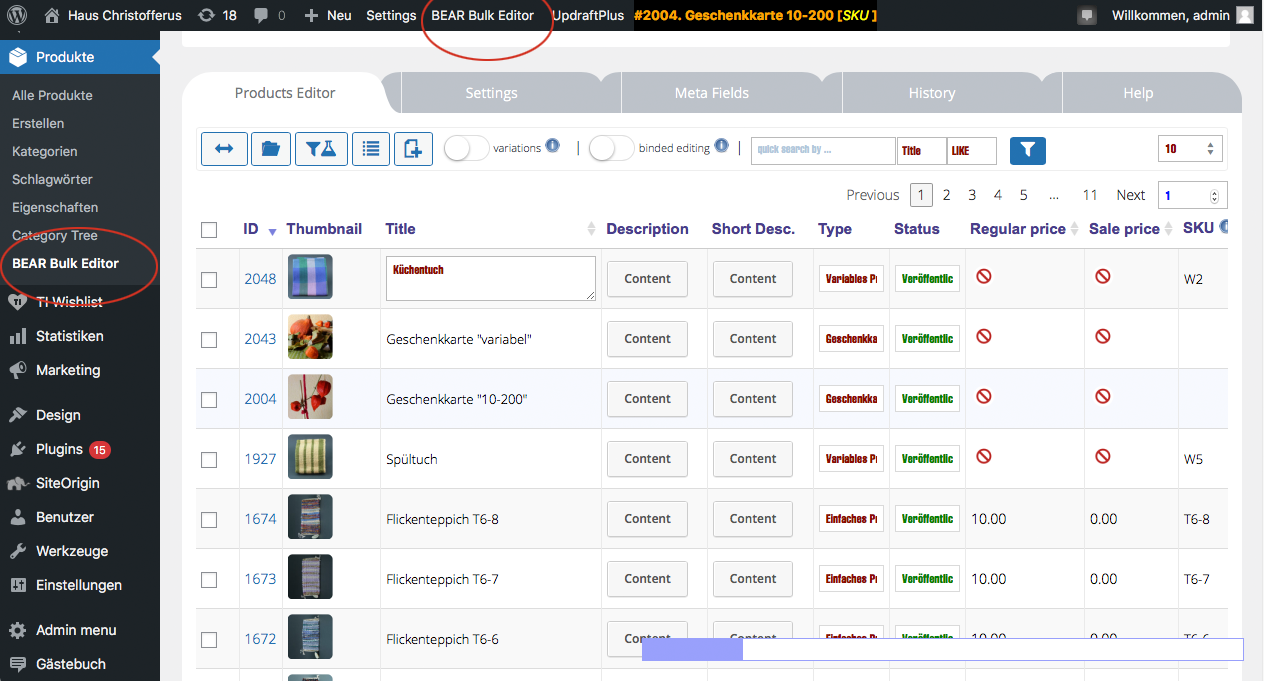Click the Küchentuch title text area
Viewport: 1264px width, 681px height.
pos(491,279)
